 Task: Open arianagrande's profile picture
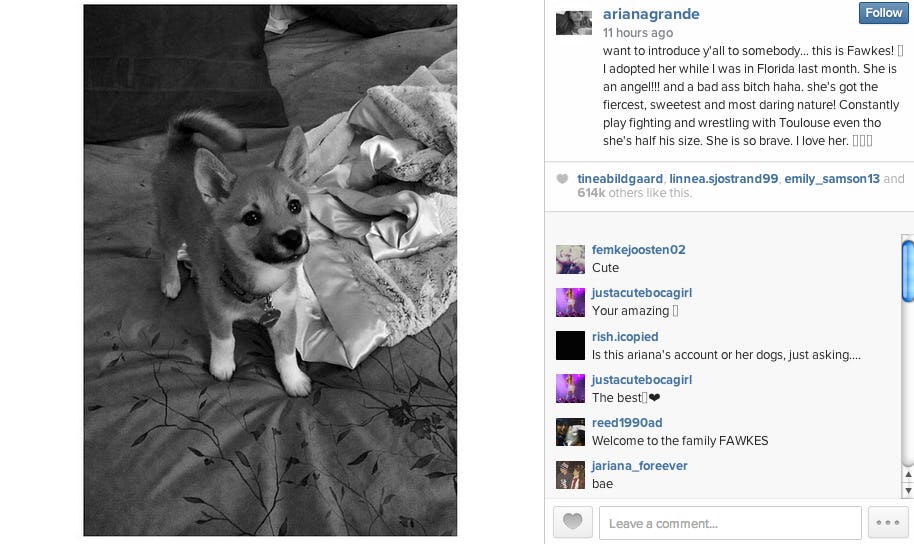click(574, 23)
